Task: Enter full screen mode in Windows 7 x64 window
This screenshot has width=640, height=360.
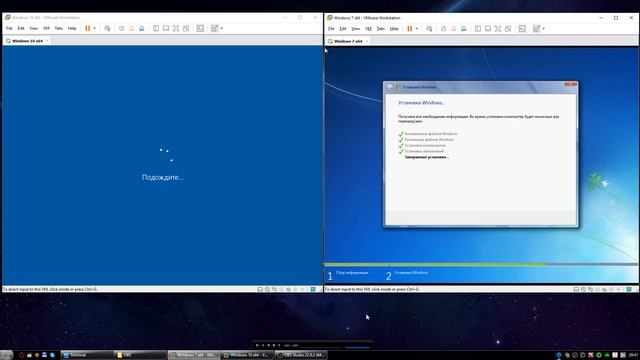Action: [x=498, y=29]
